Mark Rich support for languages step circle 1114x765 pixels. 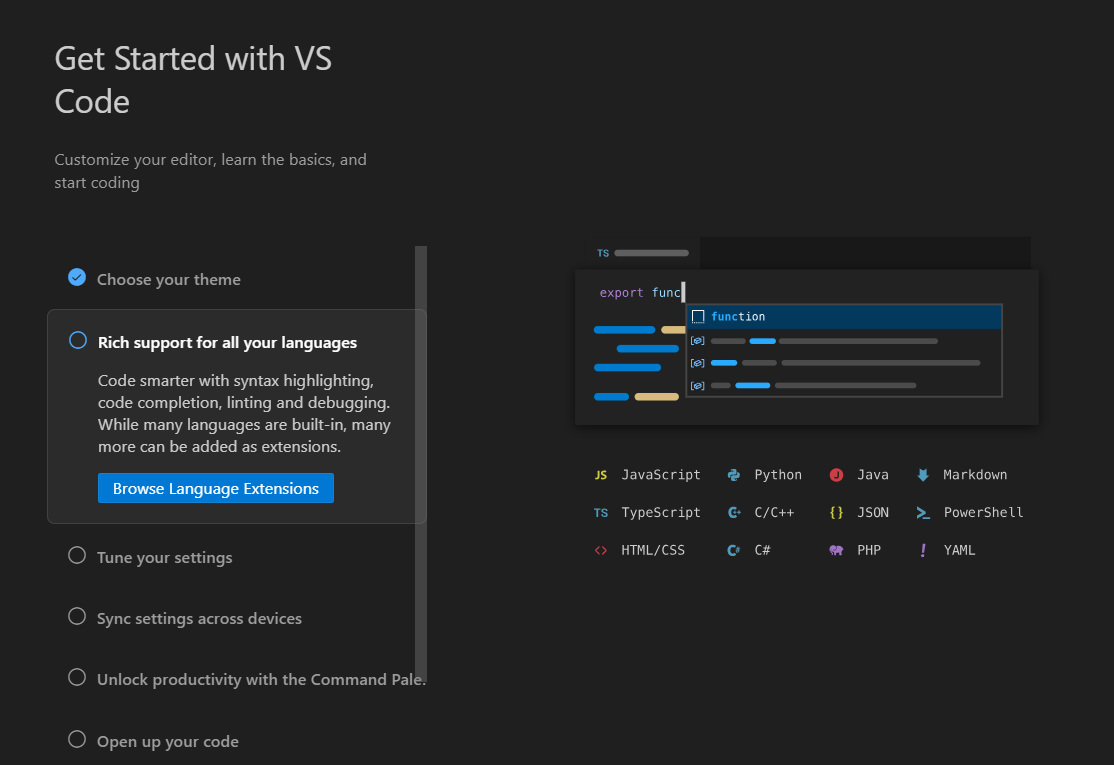[x=78, y=340]
